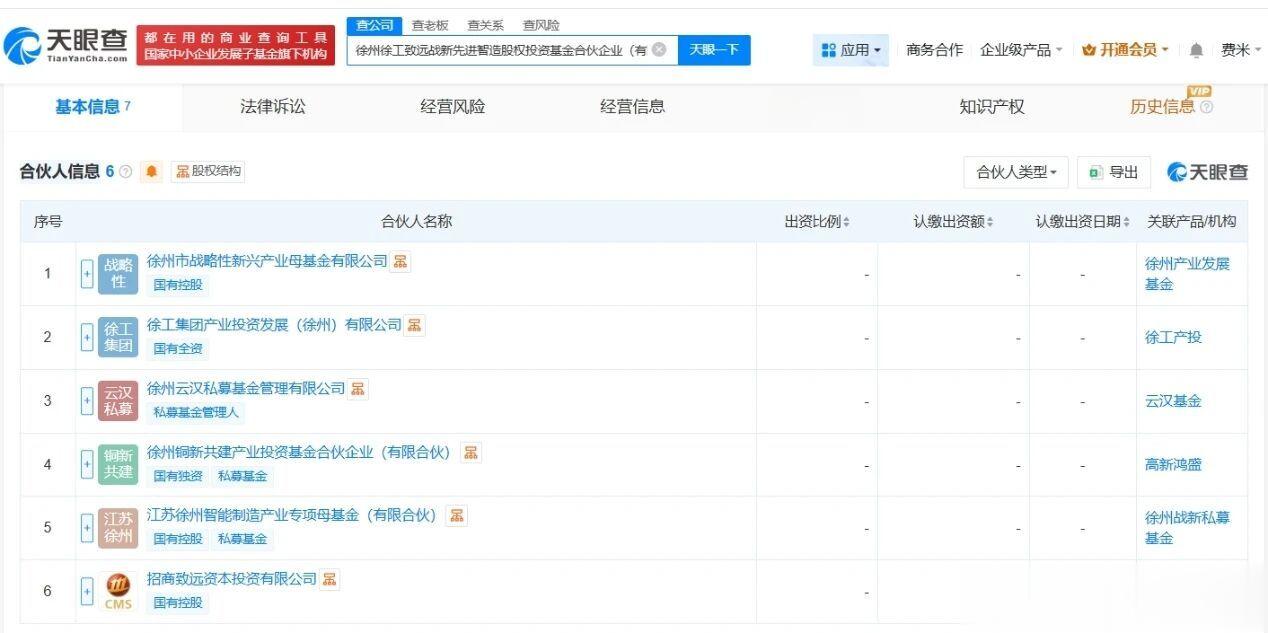Select the 基本信息 tab
The width and height of the screenshot is (1268, 633).
click(x=93, y=106)
